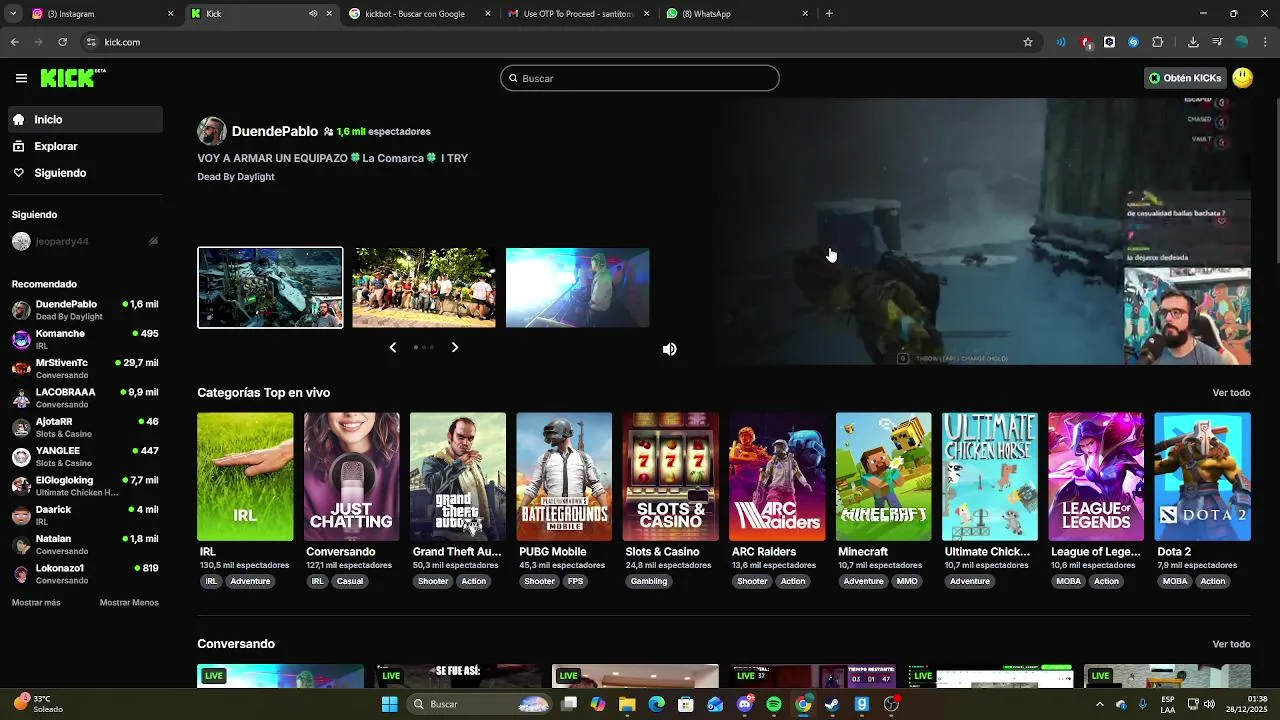Collapse recommended list with Mostrar Menos

[129, 603]
